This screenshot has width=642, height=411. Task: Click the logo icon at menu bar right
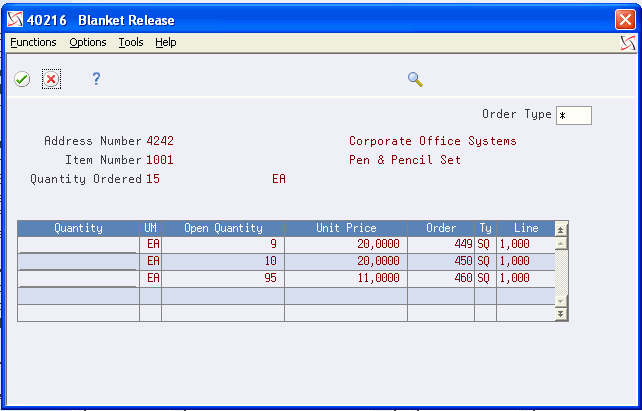point(628,43)
